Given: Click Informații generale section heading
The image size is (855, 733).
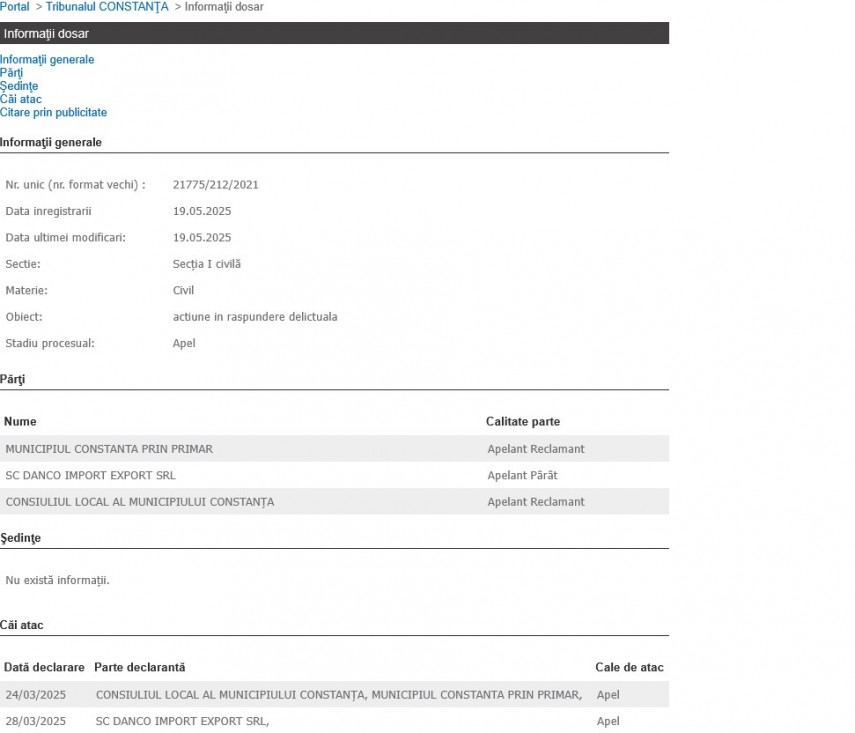Looking at the screenshot, I should [51, 142].
